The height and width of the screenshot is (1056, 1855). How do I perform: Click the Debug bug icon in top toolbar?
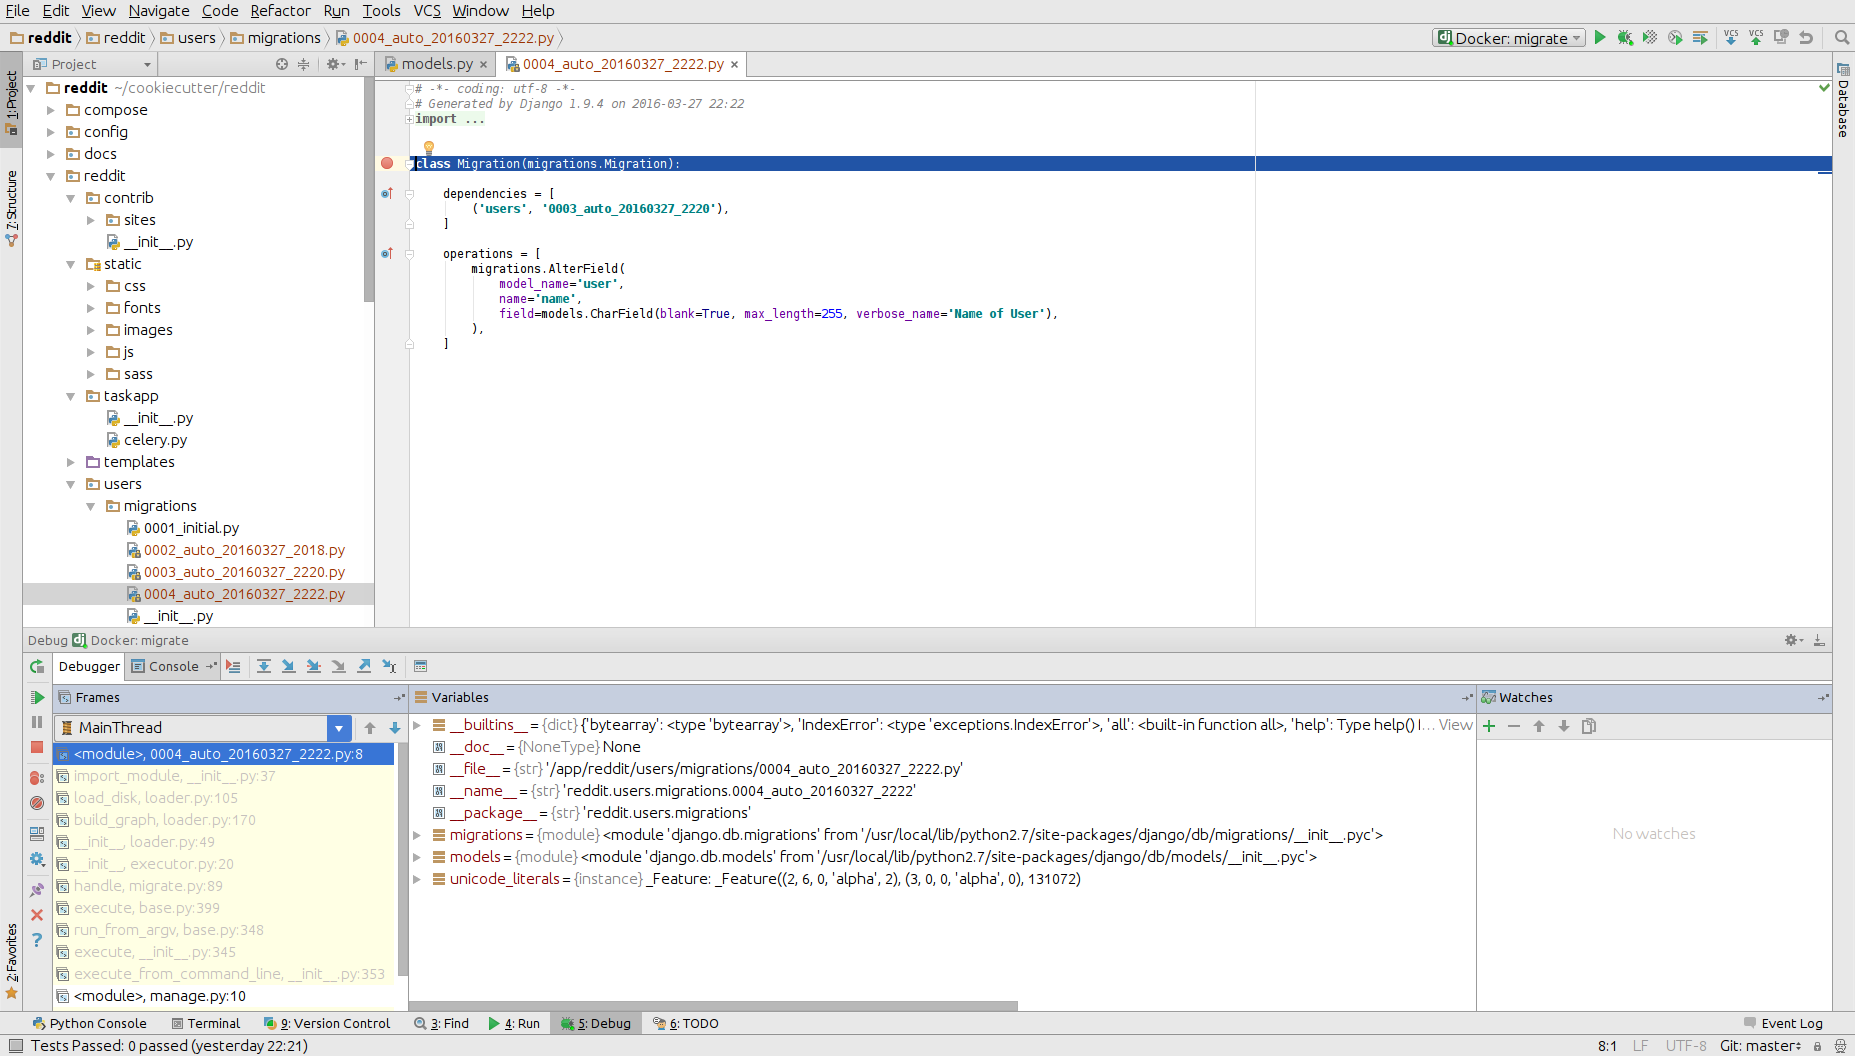(x=1625, y=38)
